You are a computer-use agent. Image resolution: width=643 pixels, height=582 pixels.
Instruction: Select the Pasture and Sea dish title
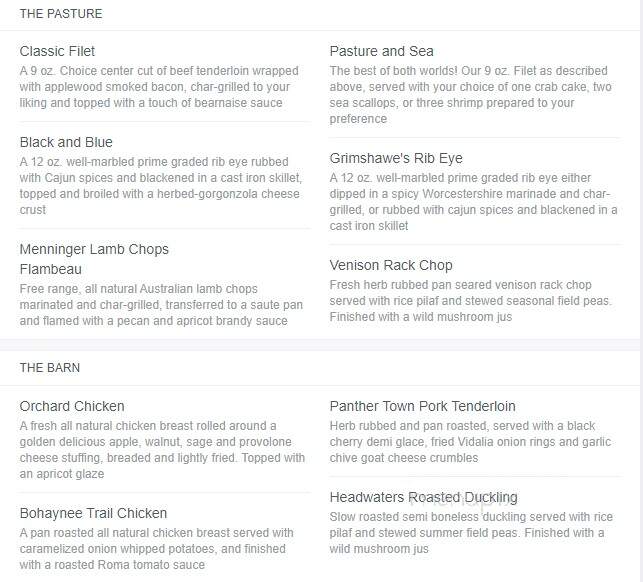click(381, 51)
